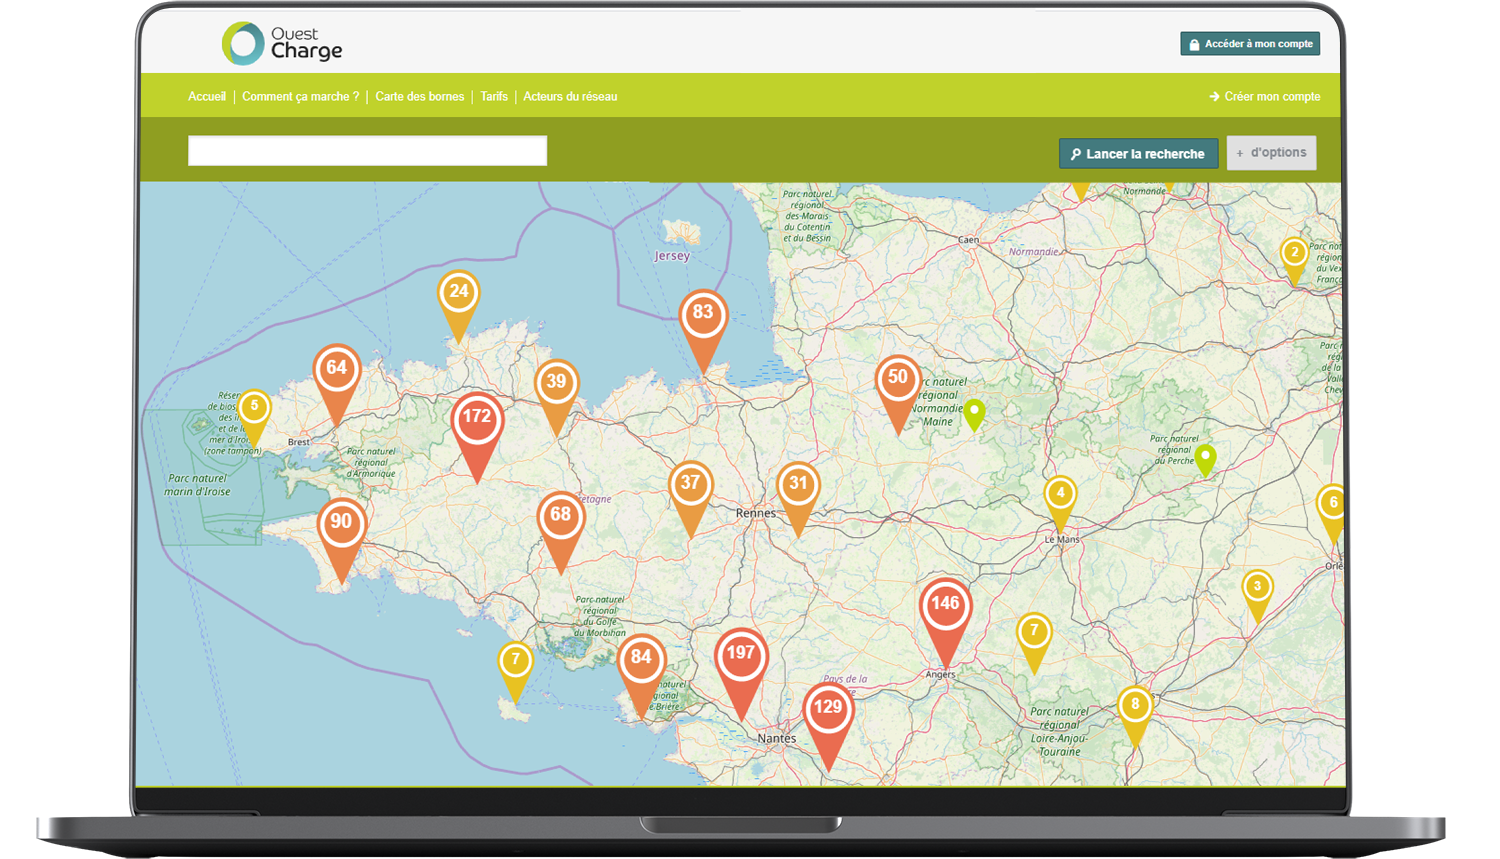Focus the location search input field
Image resolution: width=1500 pixels, height=859 pixels.
(x=367, y=151)
